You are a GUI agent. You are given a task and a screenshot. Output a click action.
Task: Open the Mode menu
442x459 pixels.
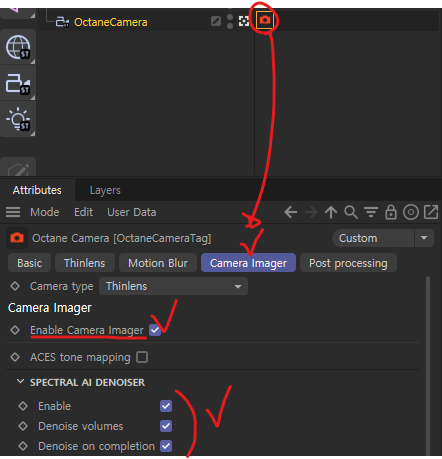coord(45,212)
